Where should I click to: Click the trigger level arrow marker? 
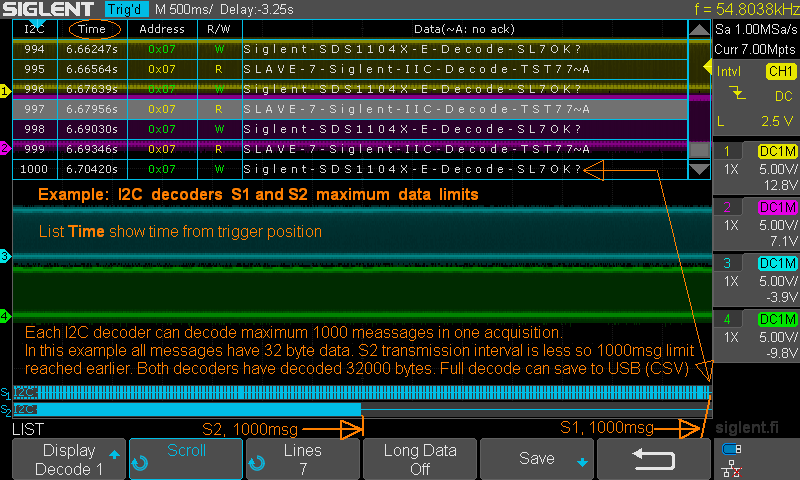point(707,66)
